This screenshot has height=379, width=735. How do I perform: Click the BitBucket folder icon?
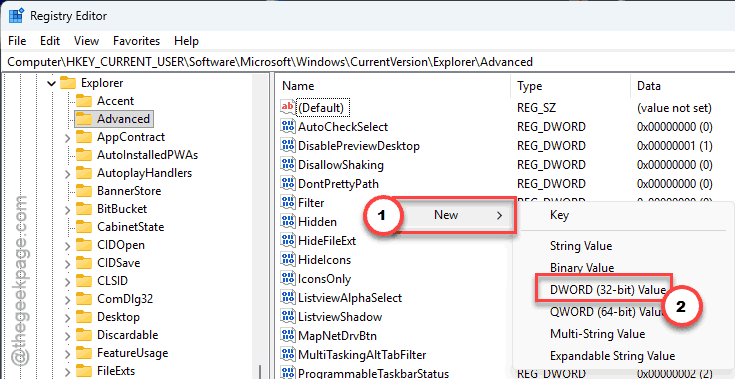(x=84, y=209)
